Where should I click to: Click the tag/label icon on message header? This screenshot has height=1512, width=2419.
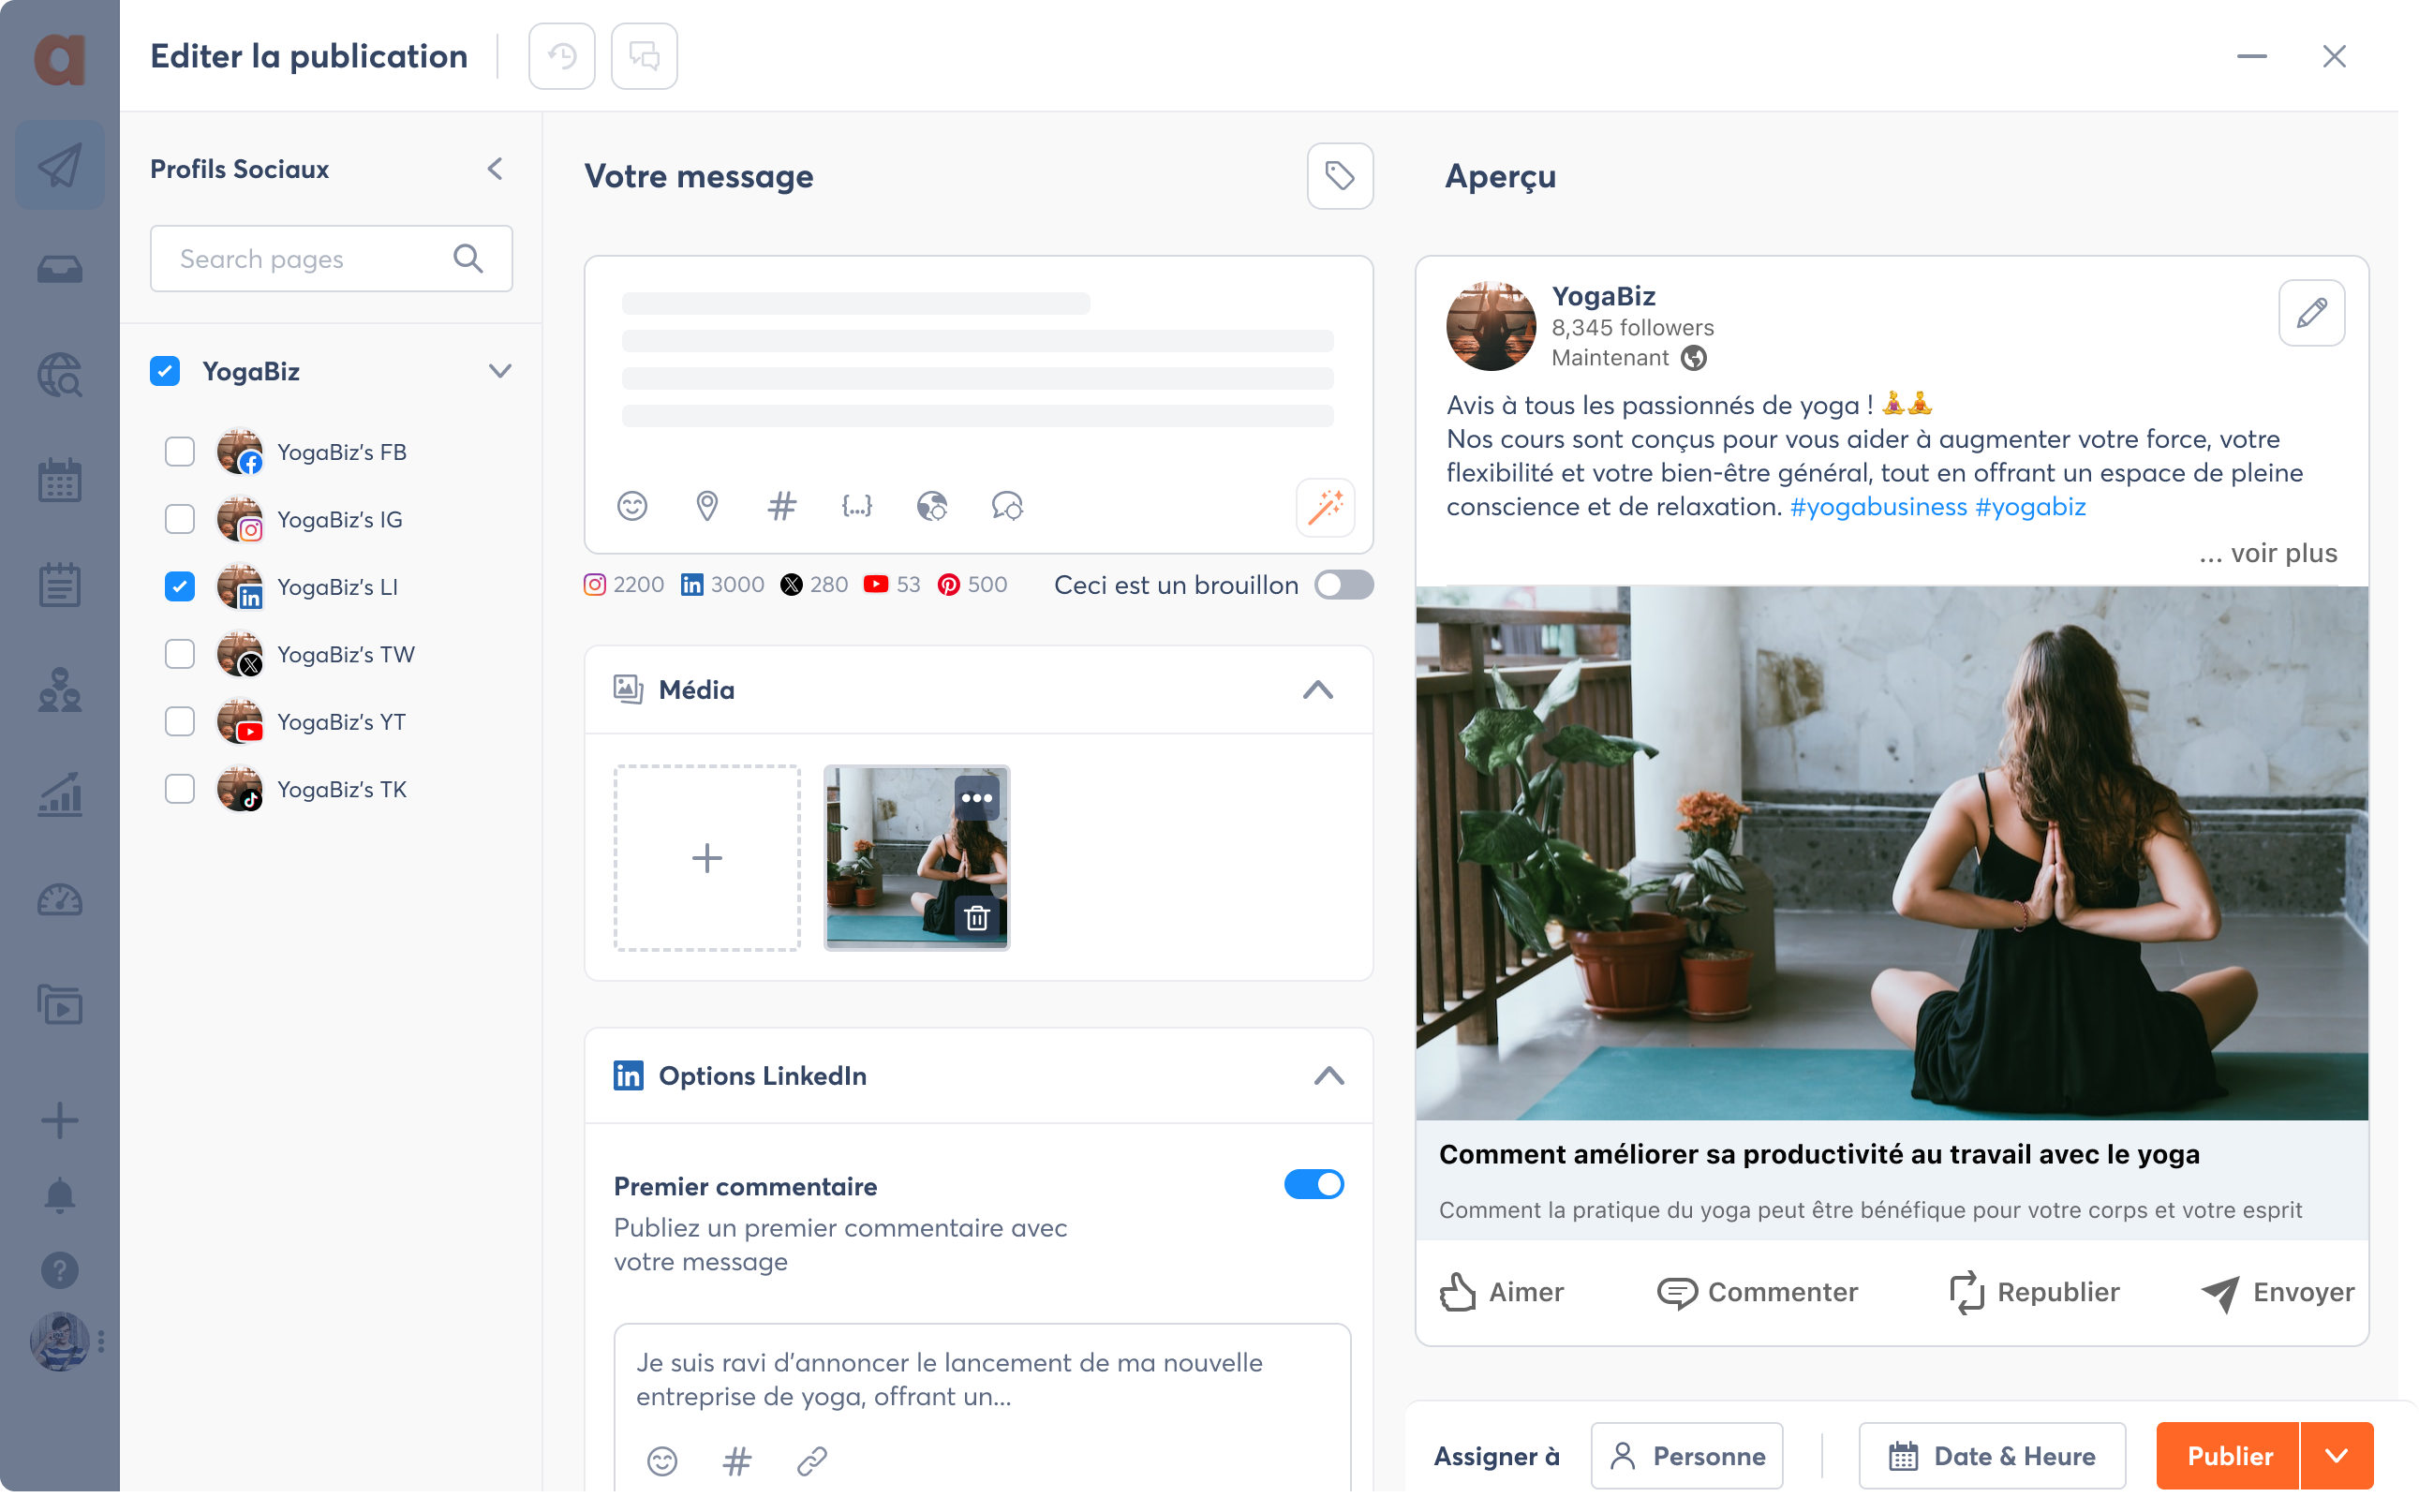1339,174
